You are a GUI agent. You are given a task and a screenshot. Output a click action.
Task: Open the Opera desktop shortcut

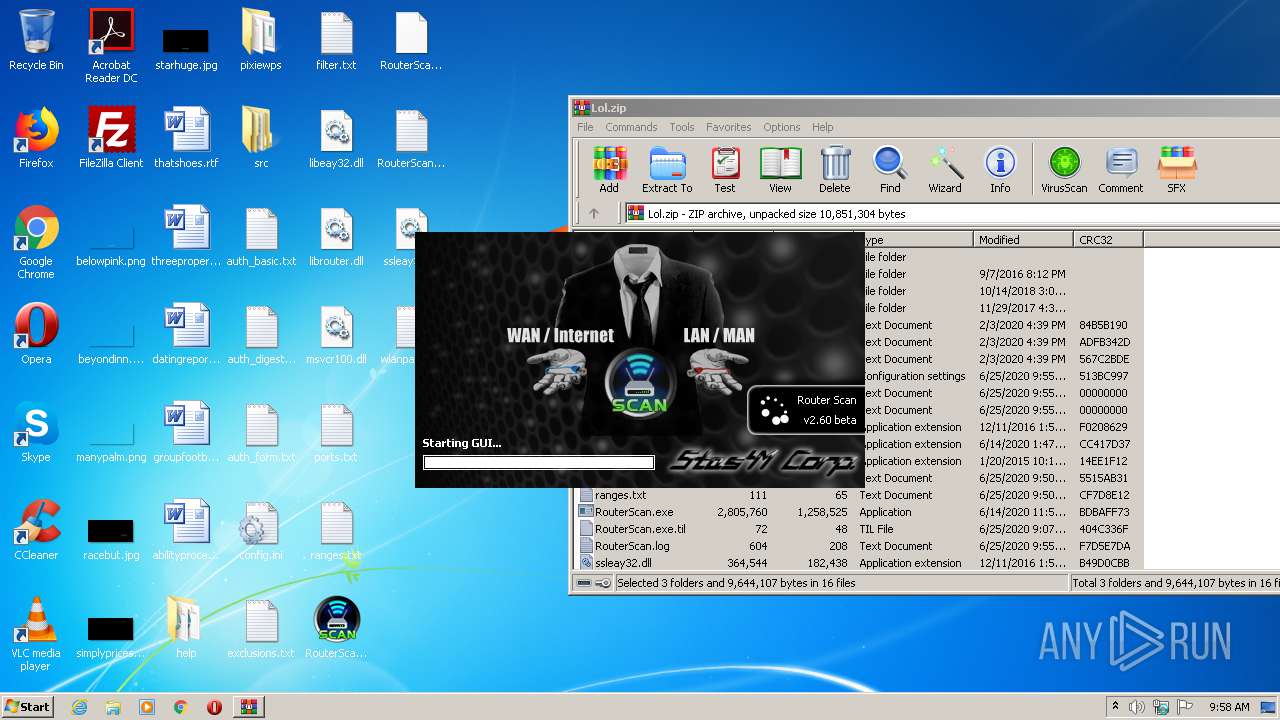36,334
